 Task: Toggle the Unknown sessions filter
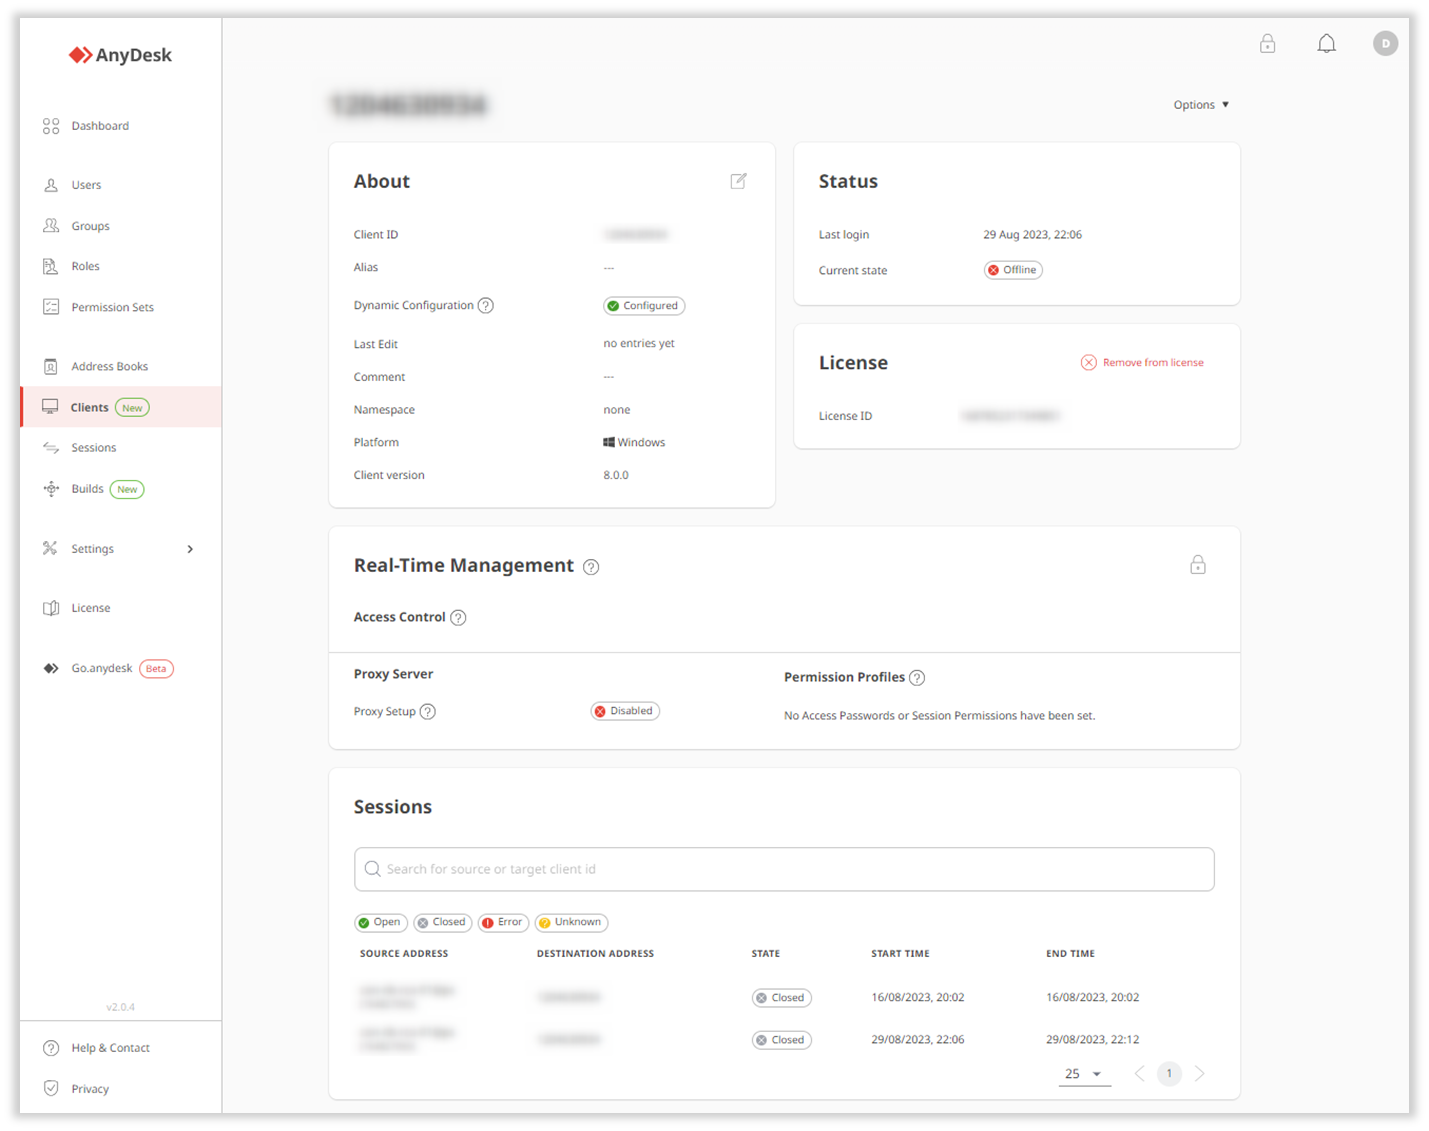tap(571, 922)
